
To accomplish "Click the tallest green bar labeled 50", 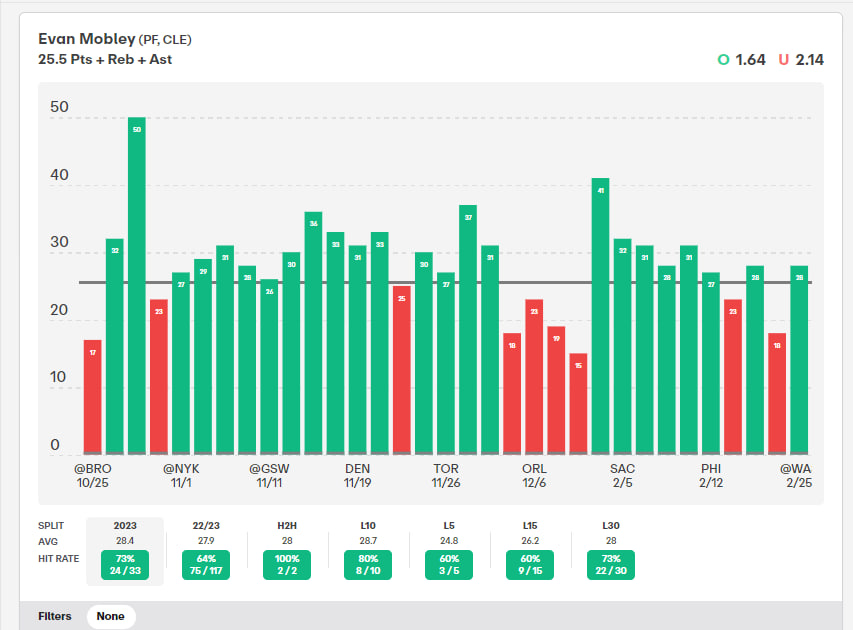I will (x=137, y=286).
